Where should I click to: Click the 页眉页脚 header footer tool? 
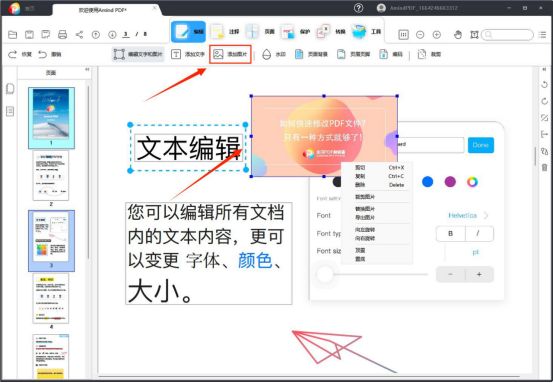353,54
